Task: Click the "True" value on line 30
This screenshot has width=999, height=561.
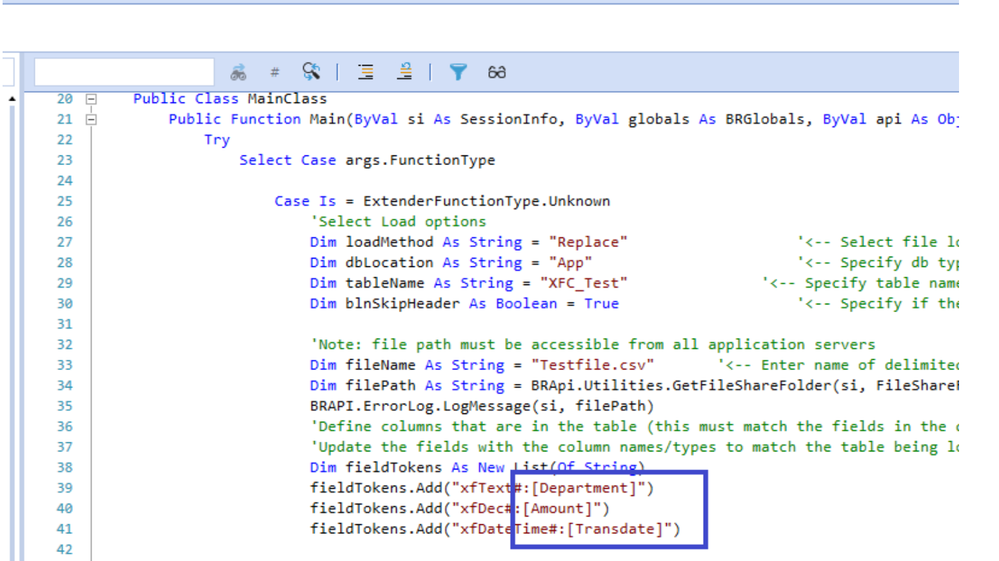Action: [601, 304]
